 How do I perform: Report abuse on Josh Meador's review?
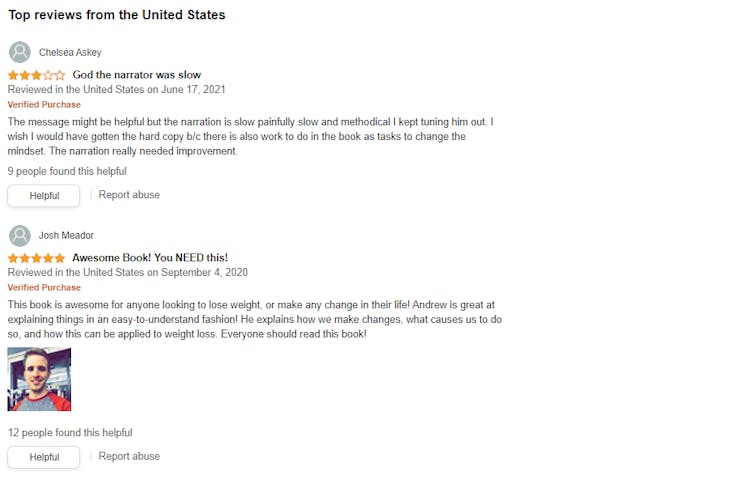(129, 456)
